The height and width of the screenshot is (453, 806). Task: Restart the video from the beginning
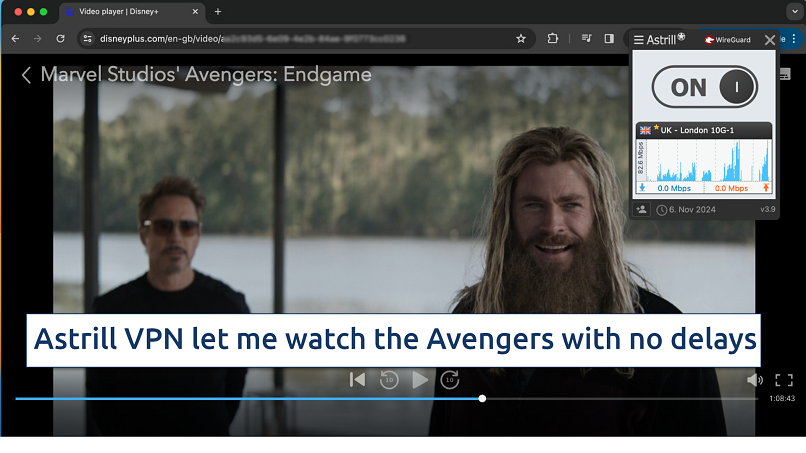click(357, 380)
